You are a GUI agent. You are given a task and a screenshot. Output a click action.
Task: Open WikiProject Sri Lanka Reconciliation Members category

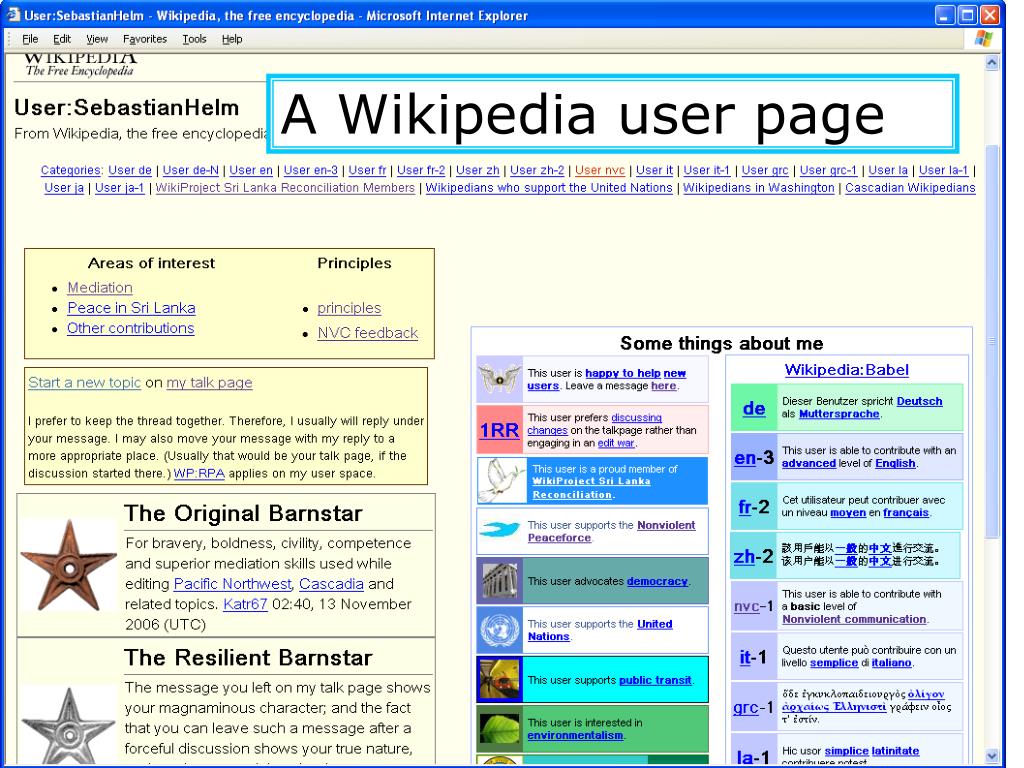coord(285,188)
